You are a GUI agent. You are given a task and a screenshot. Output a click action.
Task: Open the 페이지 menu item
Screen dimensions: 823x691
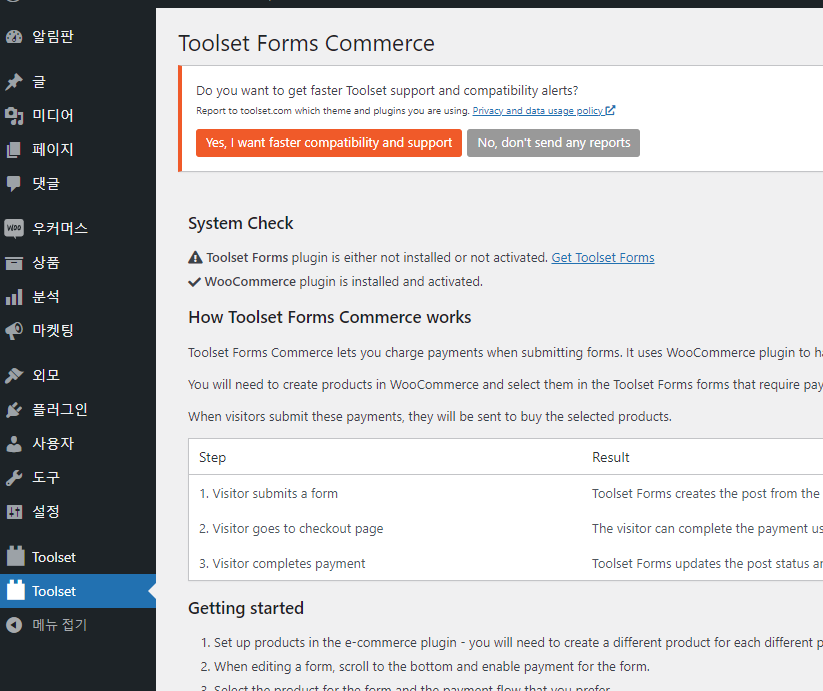pos(78,150)
